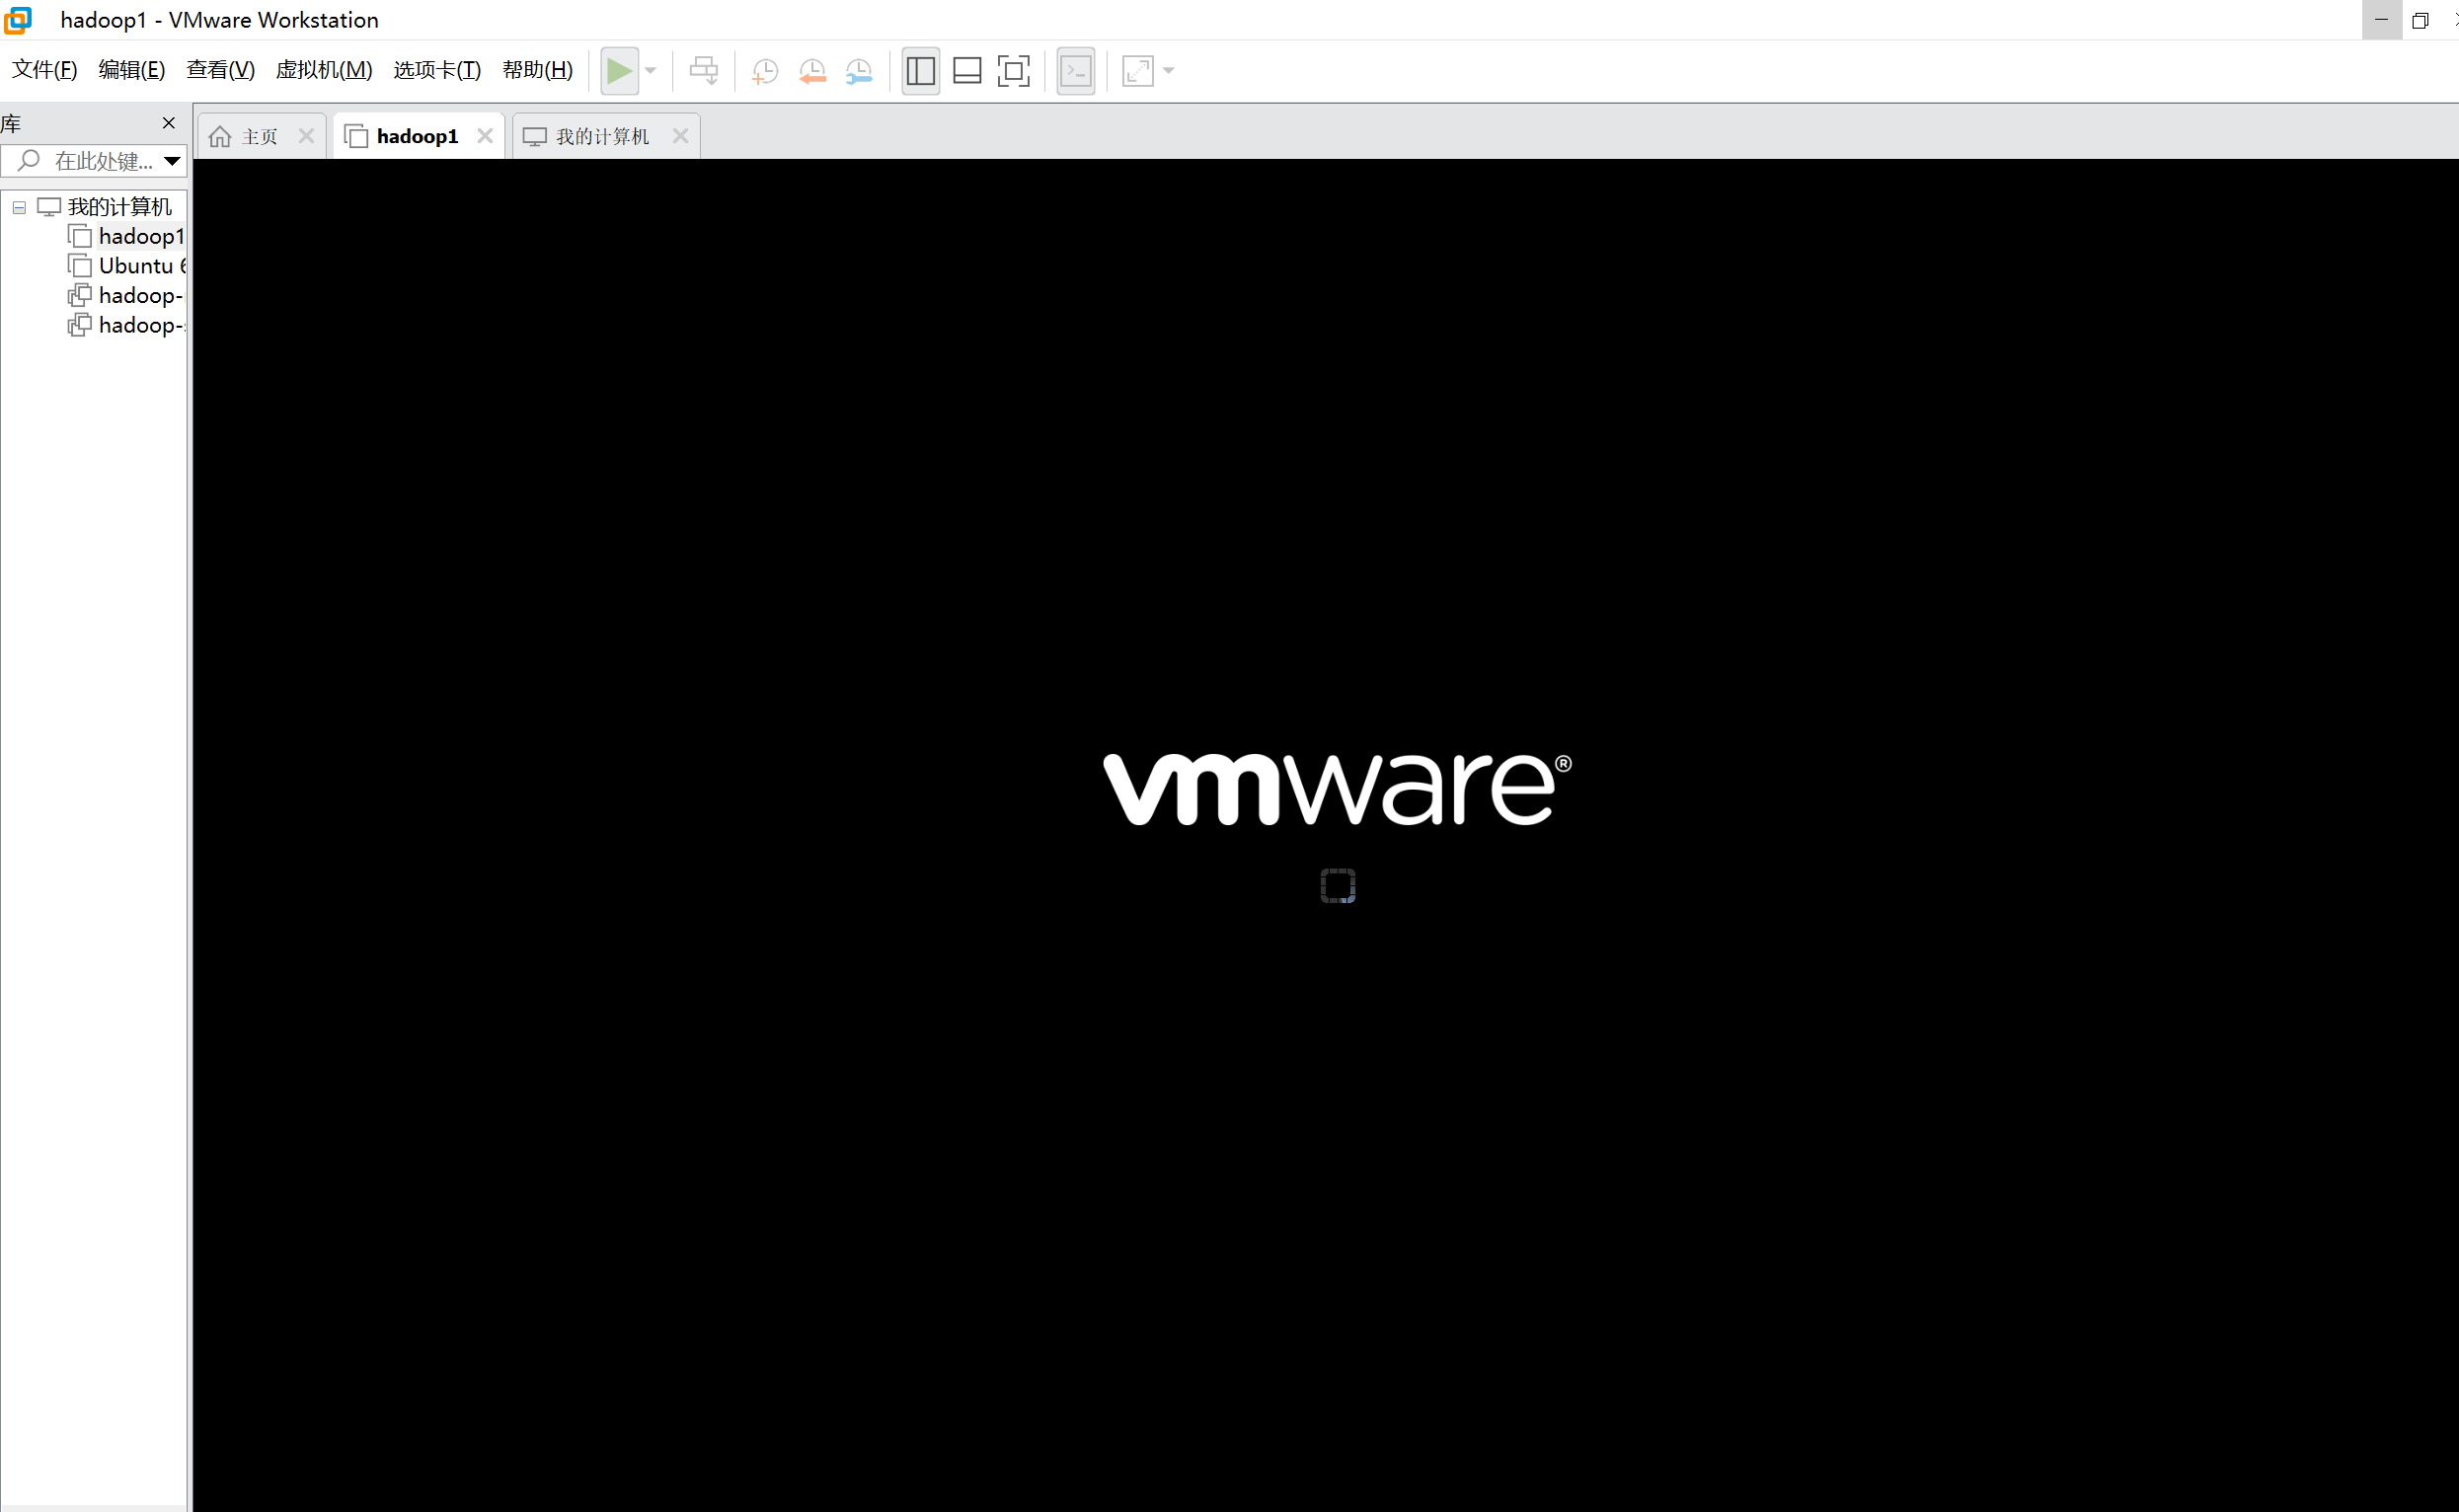Toggle the thumbnail bar view
The width and height of the screenshot is (2459, 1512).
click(967, 71)
